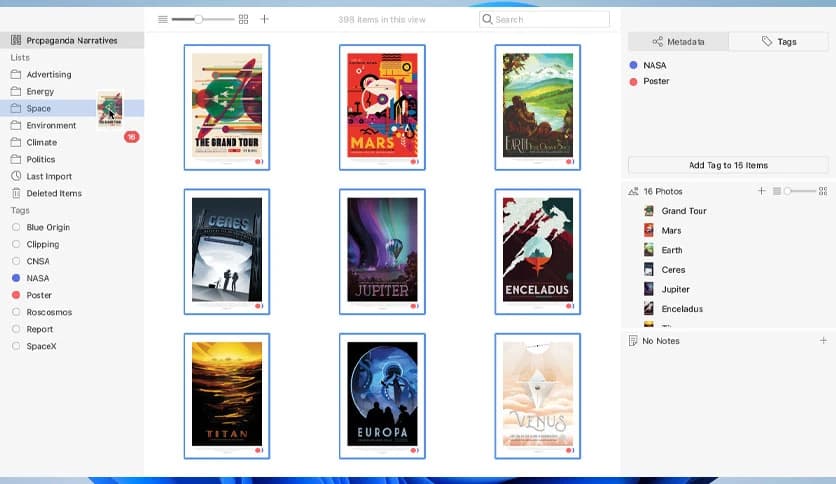Select the Earth poster thumbnail
Viewport: 836px width, 484px height.
537,107
